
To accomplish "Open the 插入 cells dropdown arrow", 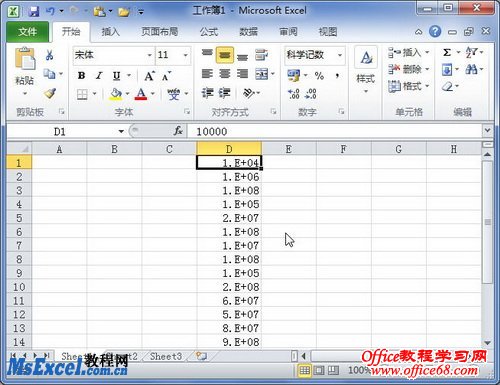I will point(427,52).
